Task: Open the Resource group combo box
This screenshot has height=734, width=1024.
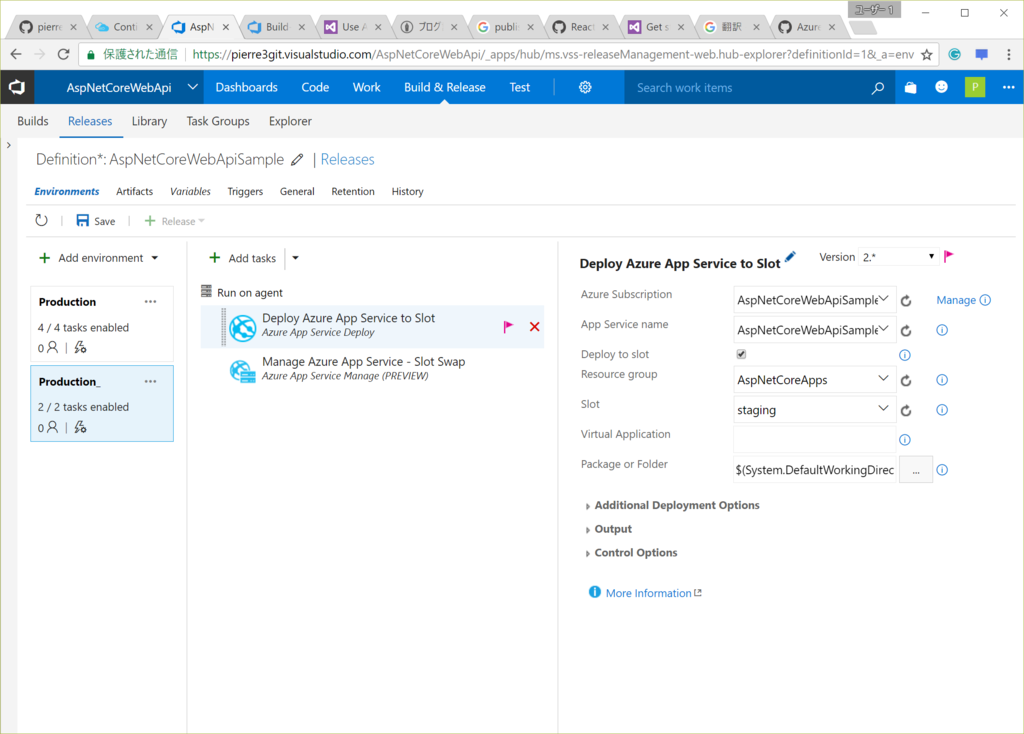Action: (x=814, y=379)
